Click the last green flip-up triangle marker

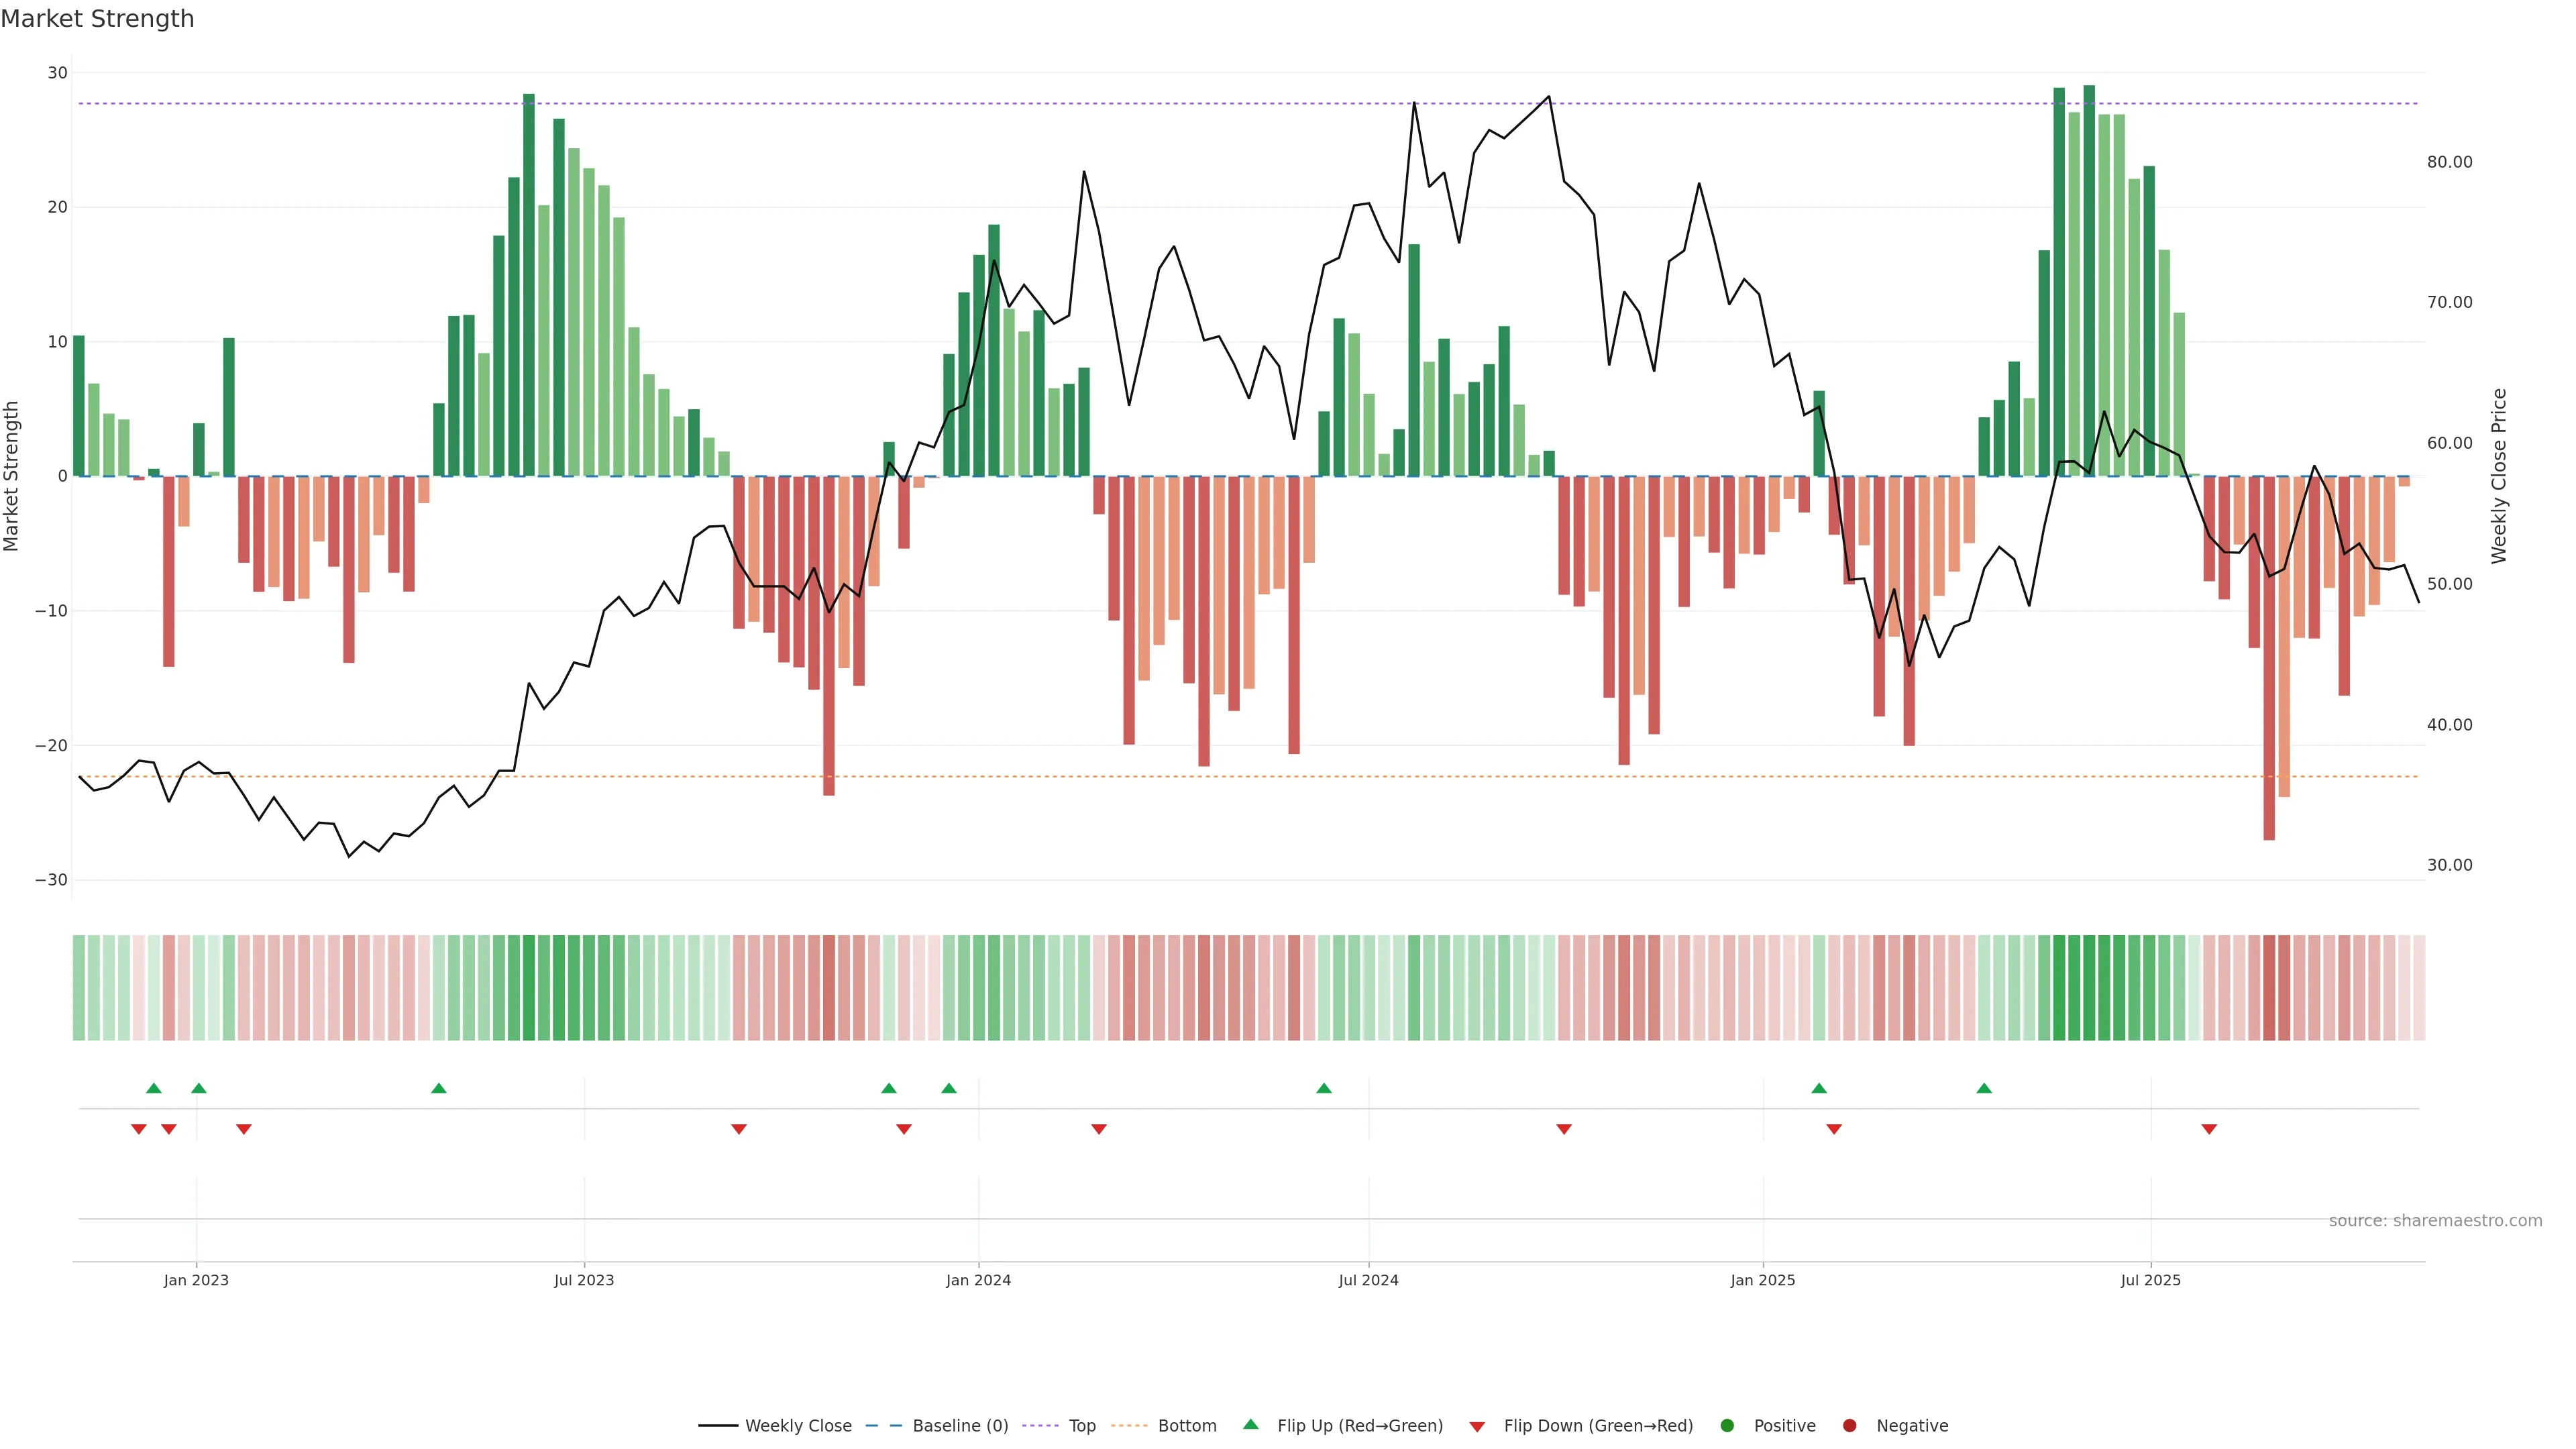coord(1984,1088)
